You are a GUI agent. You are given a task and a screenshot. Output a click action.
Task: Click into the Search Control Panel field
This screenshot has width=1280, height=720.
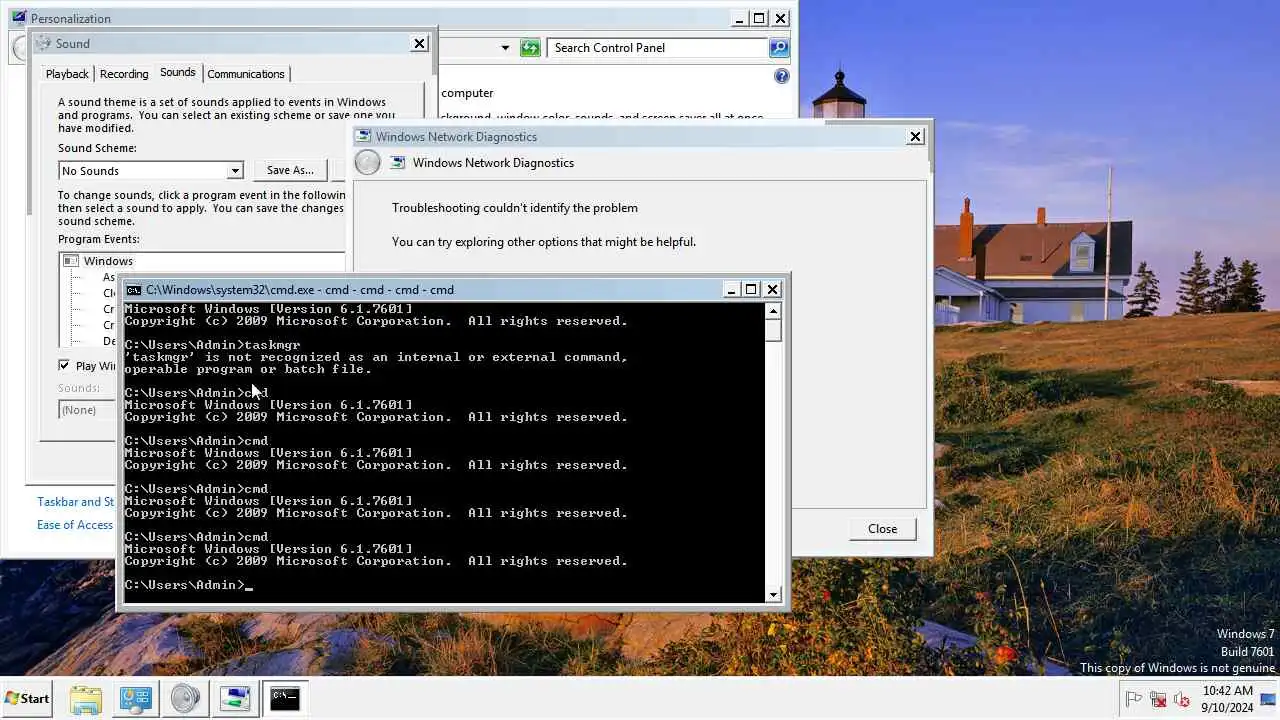click(x=658, y=48)
